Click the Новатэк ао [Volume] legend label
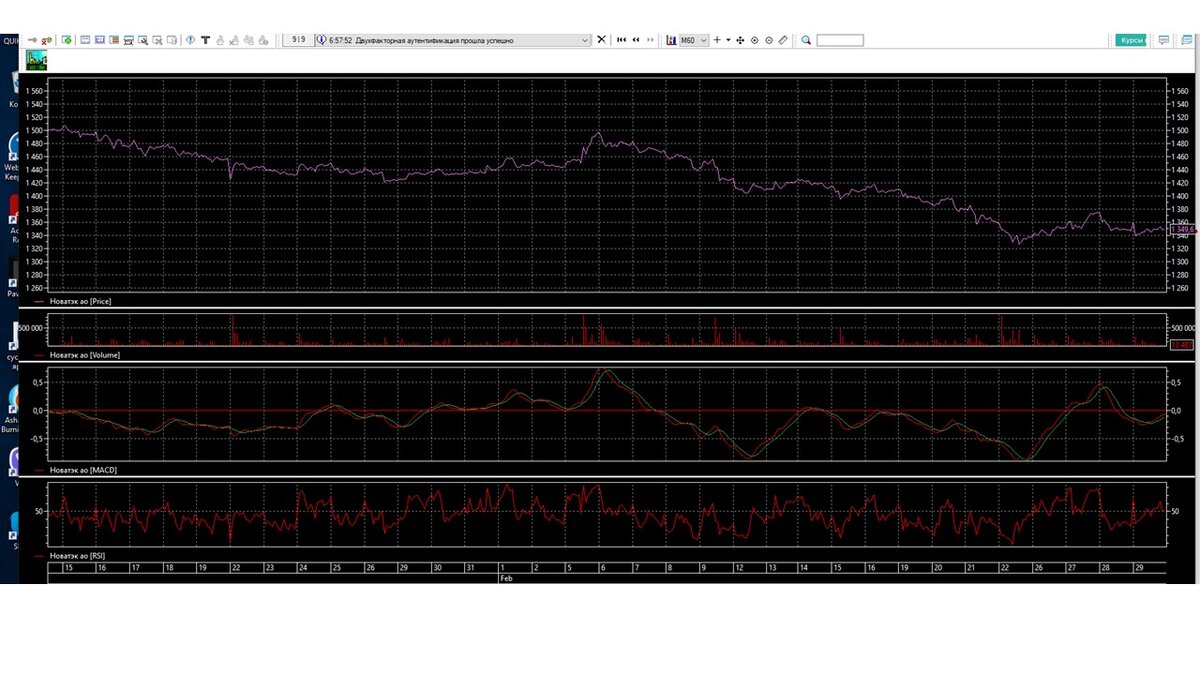This screenshot has width=1200, height=675. [84, 355]
